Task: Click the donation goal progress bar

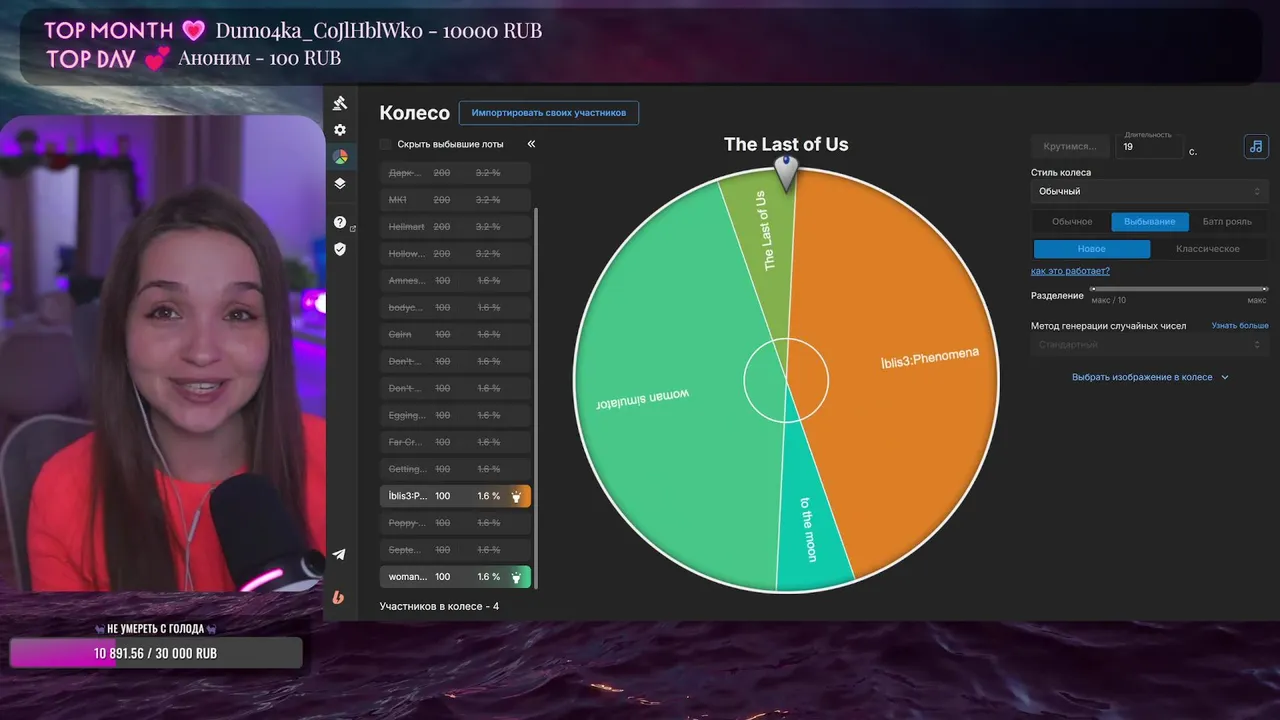Action: 156,653
